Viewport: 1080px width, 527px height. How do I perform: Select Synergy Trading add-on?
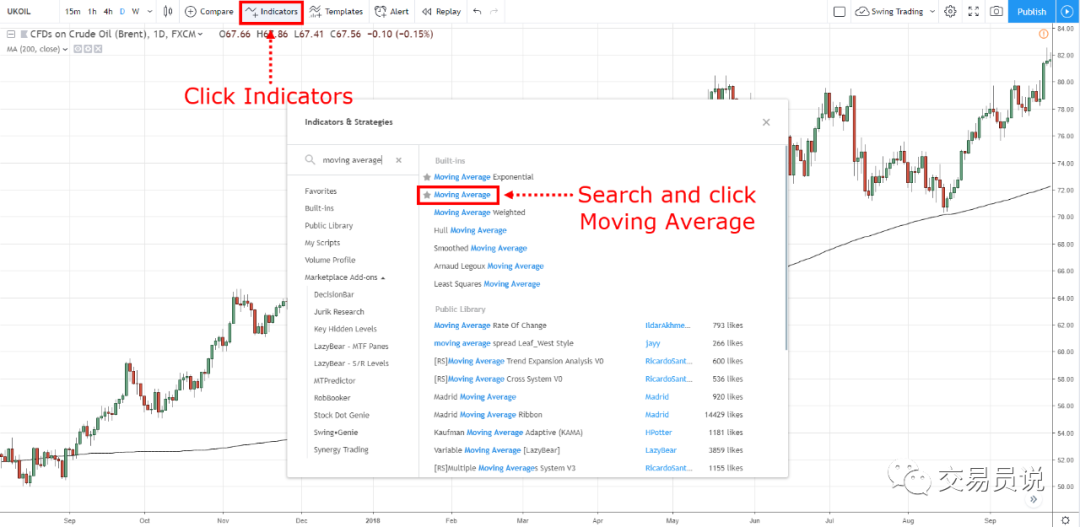pyautogui.click(x=340, y=450)
